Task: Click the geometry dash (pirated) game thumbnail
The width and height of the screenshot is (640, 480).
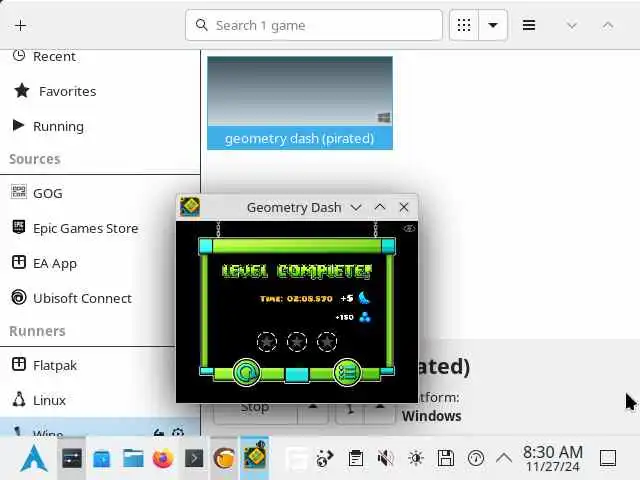Action: point(300,91)
